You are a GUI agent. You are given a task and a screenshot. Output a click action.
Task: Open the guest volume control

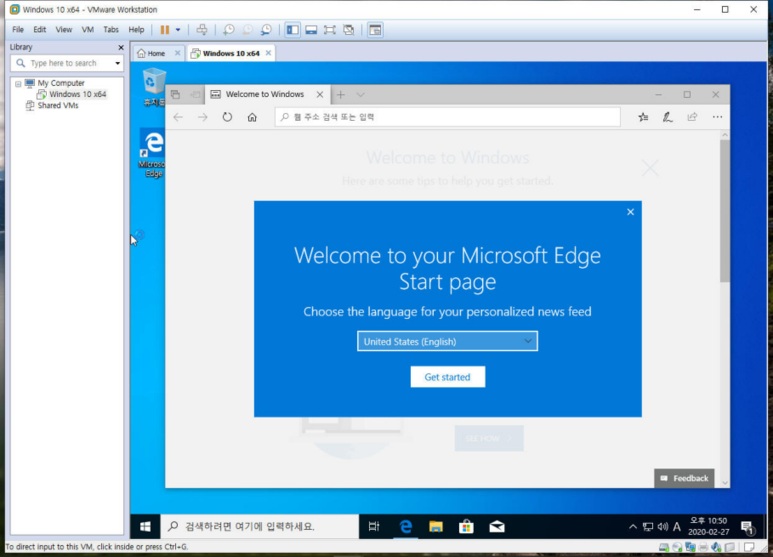[x=663, y=527]
